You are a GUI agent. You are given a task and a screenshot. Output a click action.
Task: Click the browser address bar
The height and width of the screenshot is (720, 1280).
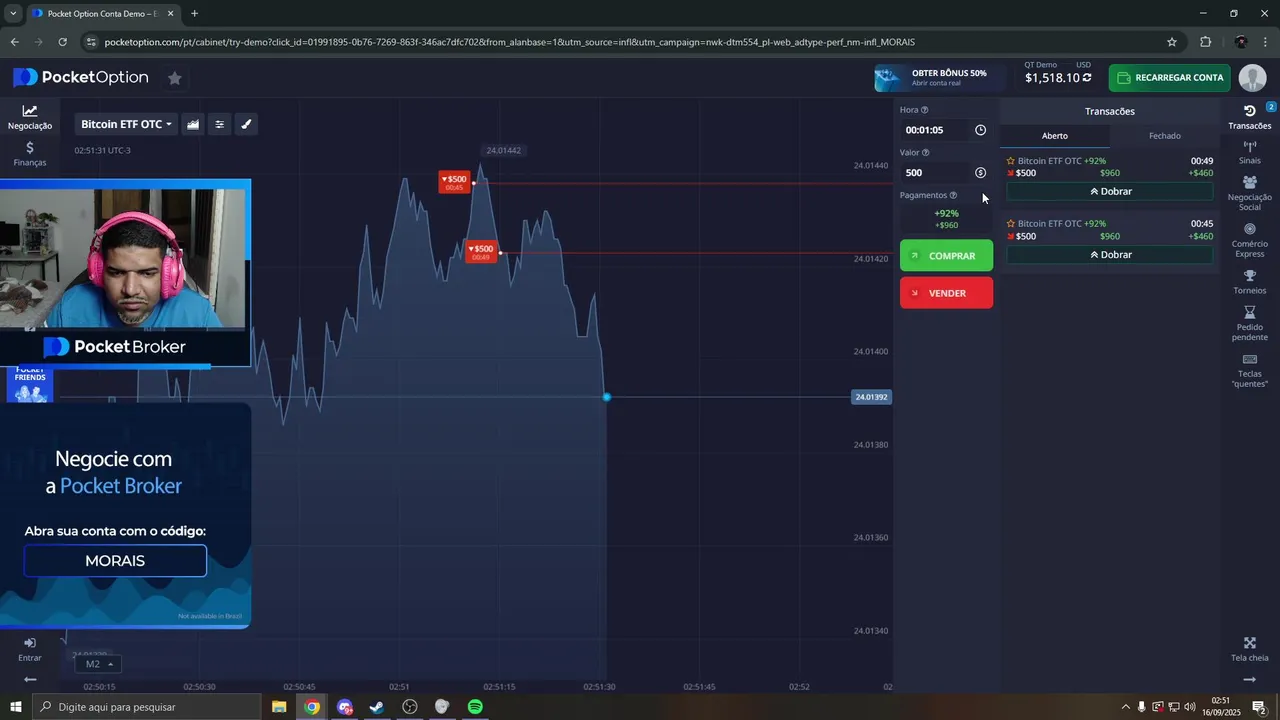pos(620,42)
